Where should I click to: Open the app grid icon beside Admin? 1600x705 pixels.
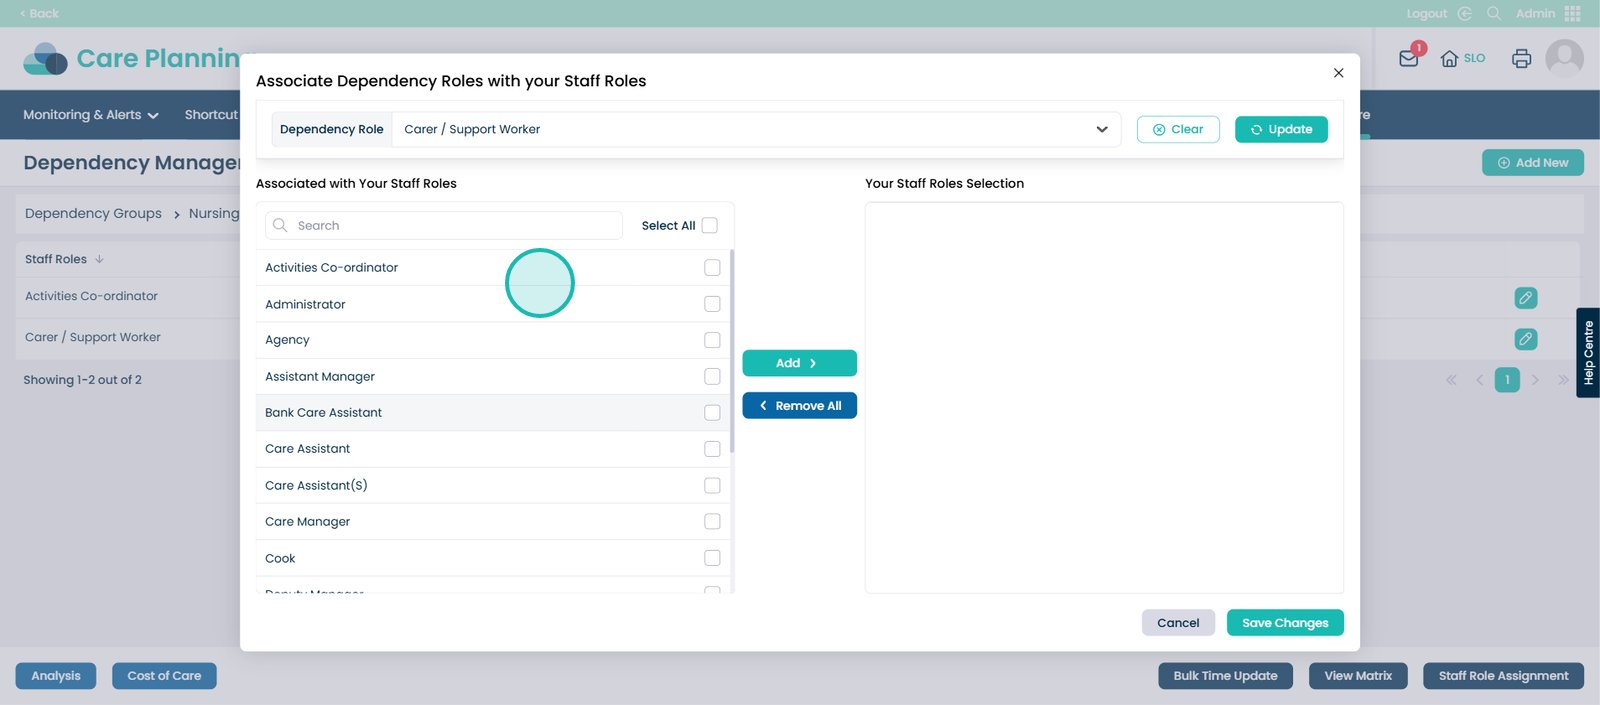tap(1573, 14)
